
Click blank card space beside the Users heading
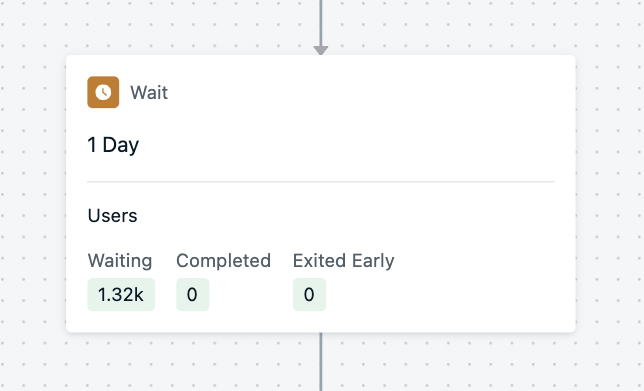coord(347,216)
